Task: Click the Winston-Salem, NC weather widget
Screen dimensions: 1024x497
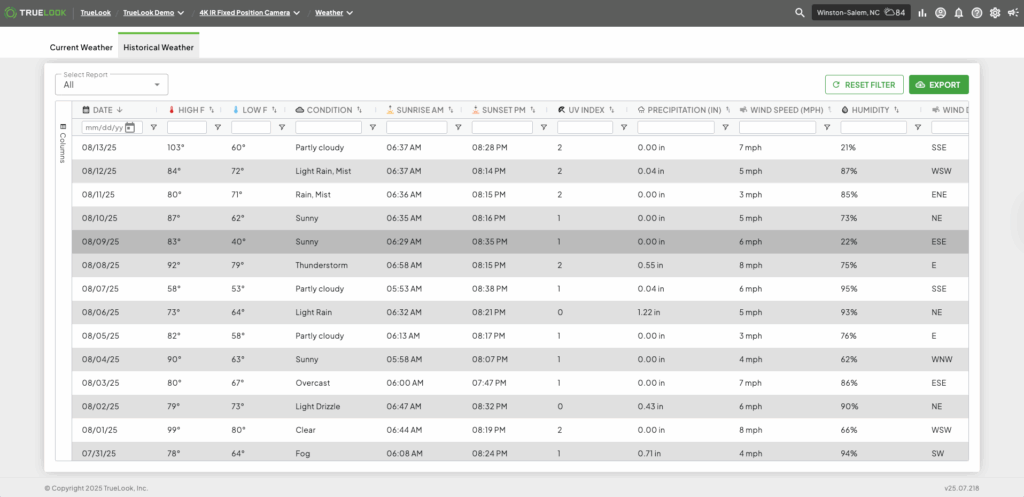Action: pyautogui.click(x=861, y=12)
